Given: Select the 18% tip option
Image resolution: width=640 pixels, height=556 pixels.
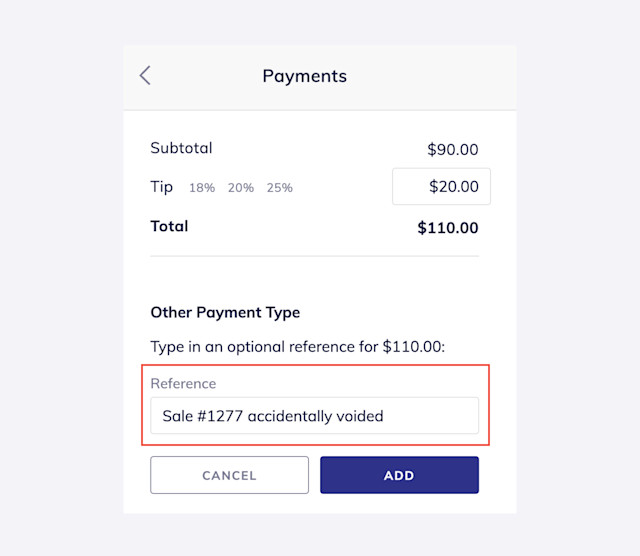Looking at the screenshot, I should (202, 188).
